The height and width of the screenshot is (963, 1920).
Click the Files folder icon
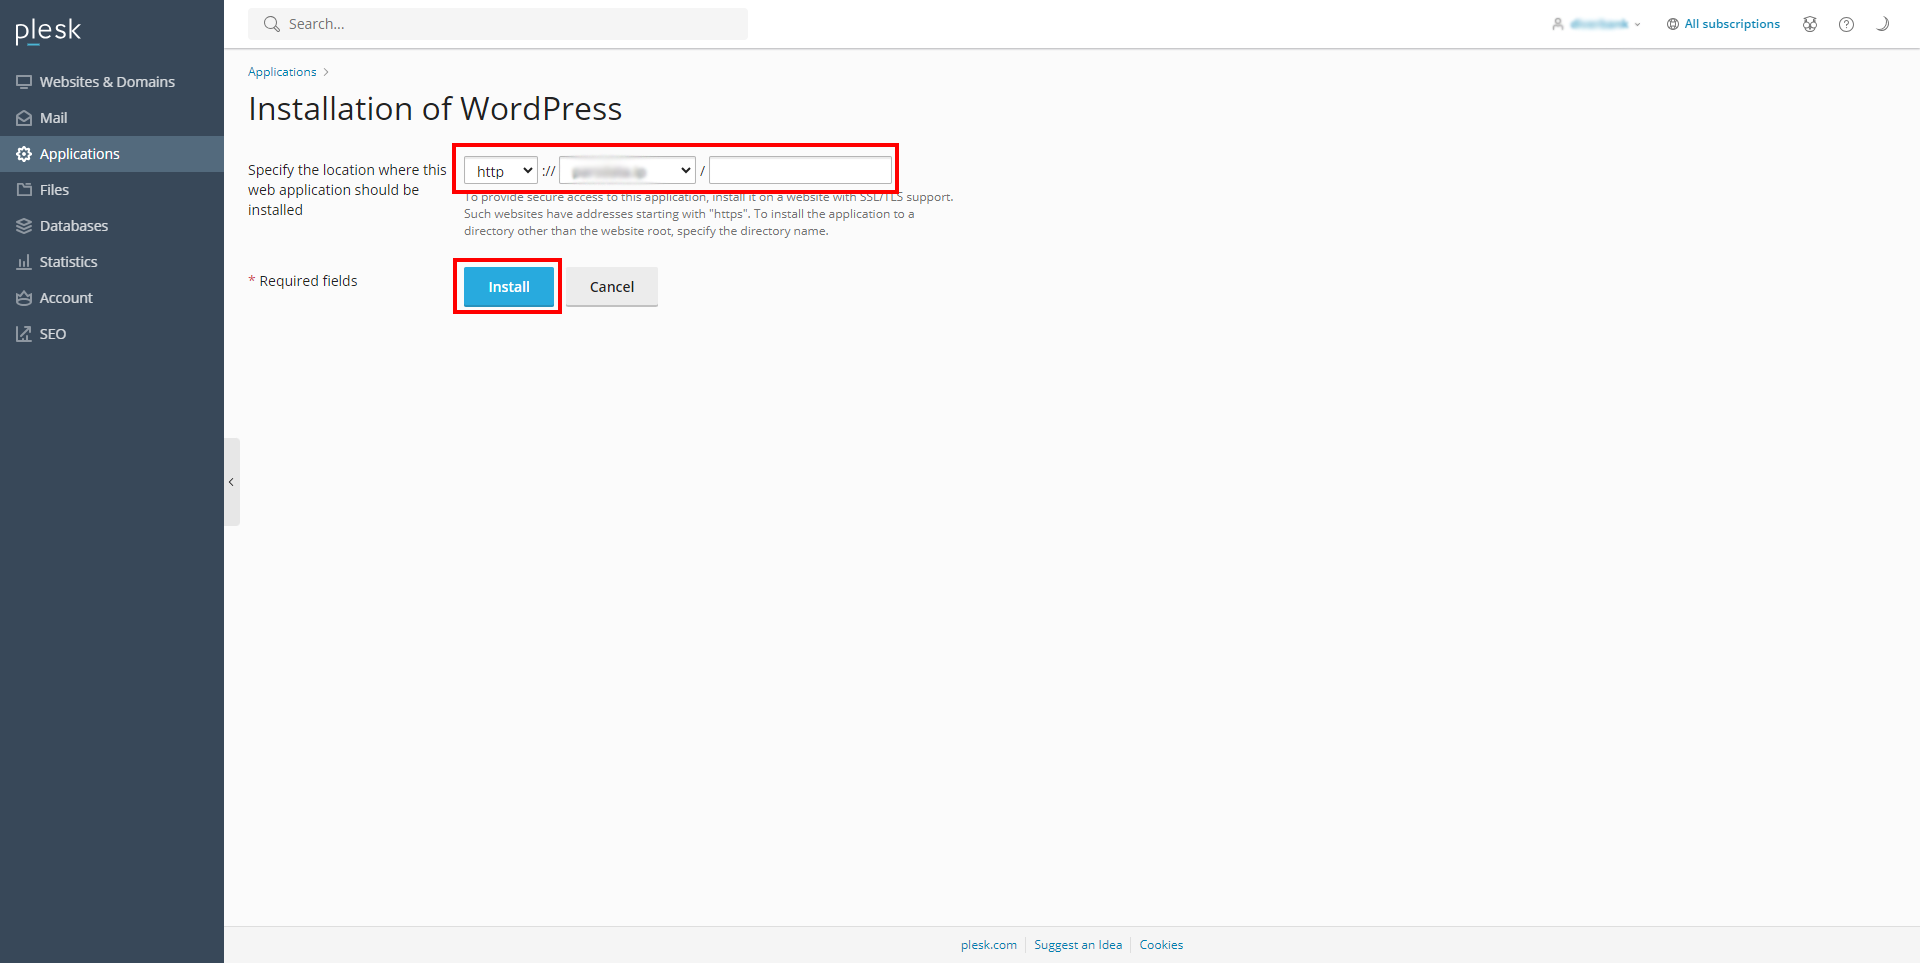24,190
